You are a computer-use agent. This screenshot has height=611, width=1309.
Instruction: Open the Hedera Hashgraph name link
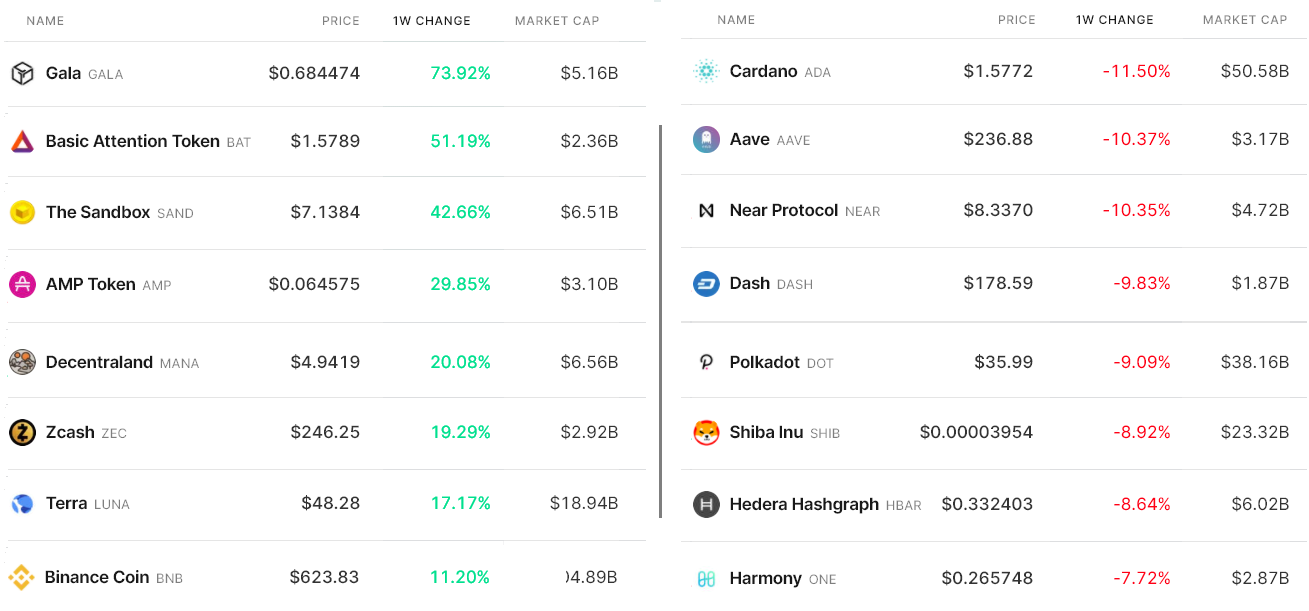point(804,504)
